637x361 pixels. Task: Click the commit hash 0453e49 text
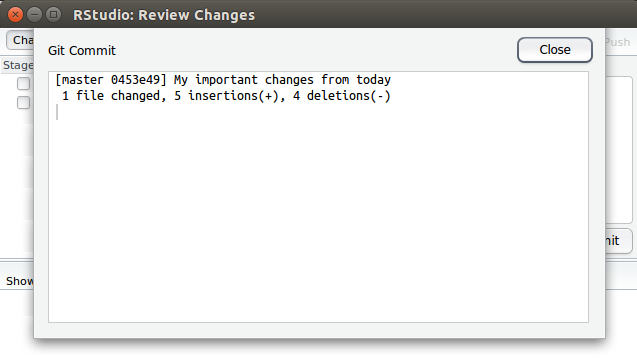[x=135, y=80]
